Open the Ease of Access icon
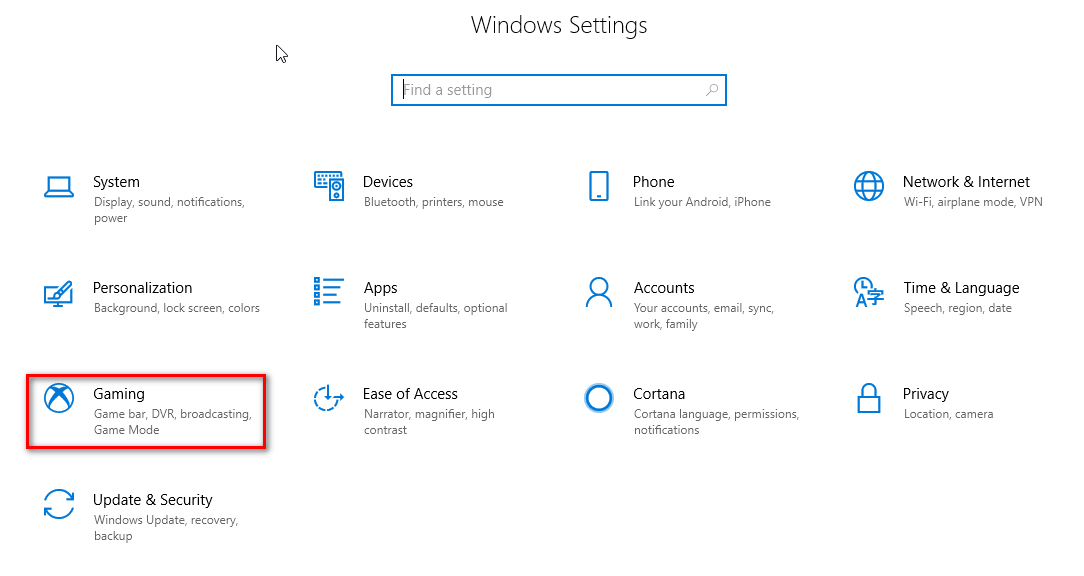This screenshot has width=1084, height=576. pos(329,398)
